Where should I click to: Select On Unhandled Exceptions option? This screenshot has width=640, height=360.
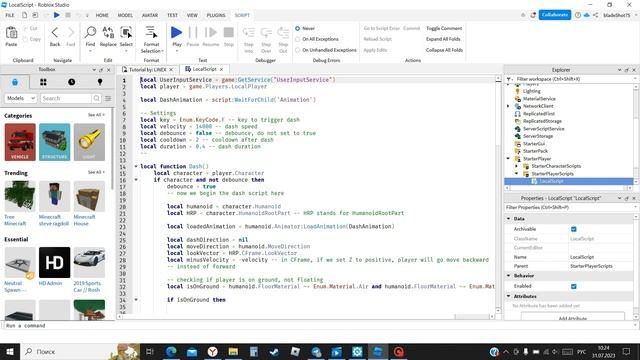click(298, 50)
